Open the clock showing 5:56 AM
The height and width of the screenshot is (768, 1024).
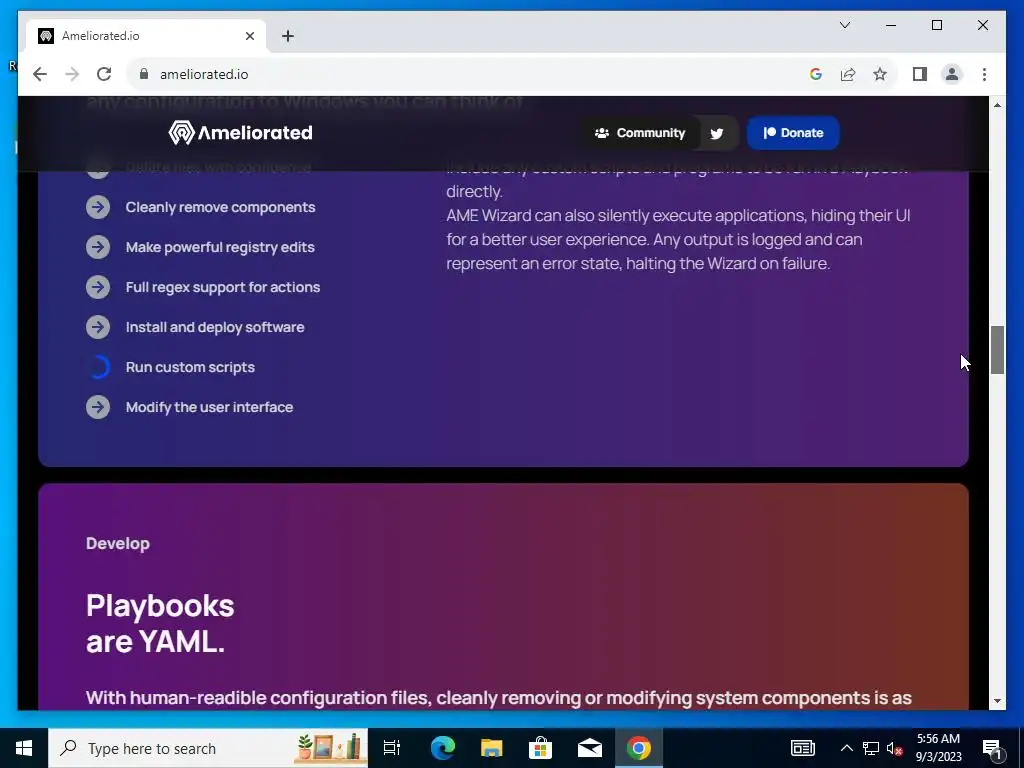pos(938,748)
